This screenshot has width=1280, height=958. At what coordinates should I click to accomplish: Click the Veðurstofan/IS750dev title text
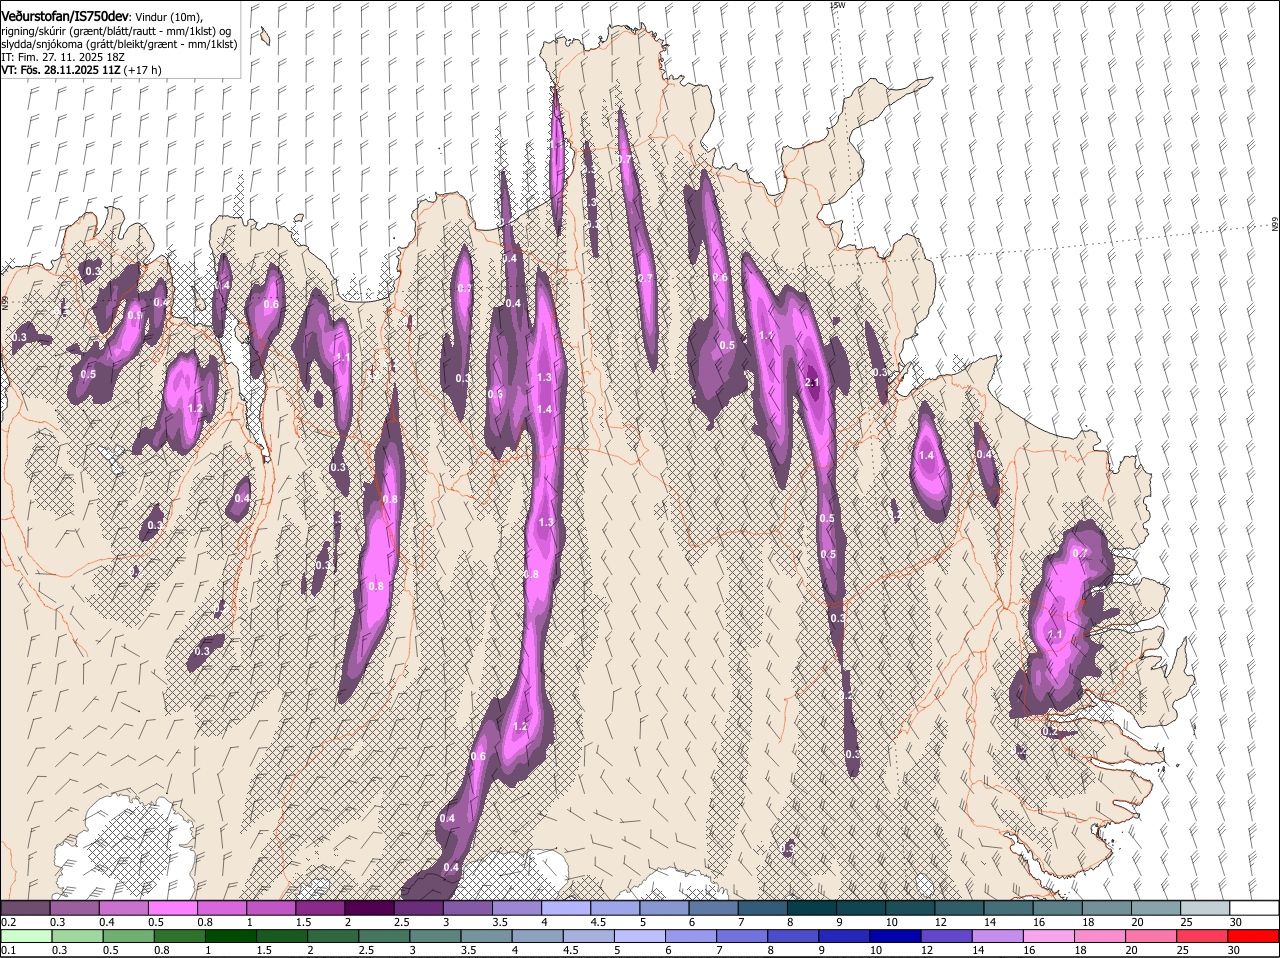click(x=65, y=16)
